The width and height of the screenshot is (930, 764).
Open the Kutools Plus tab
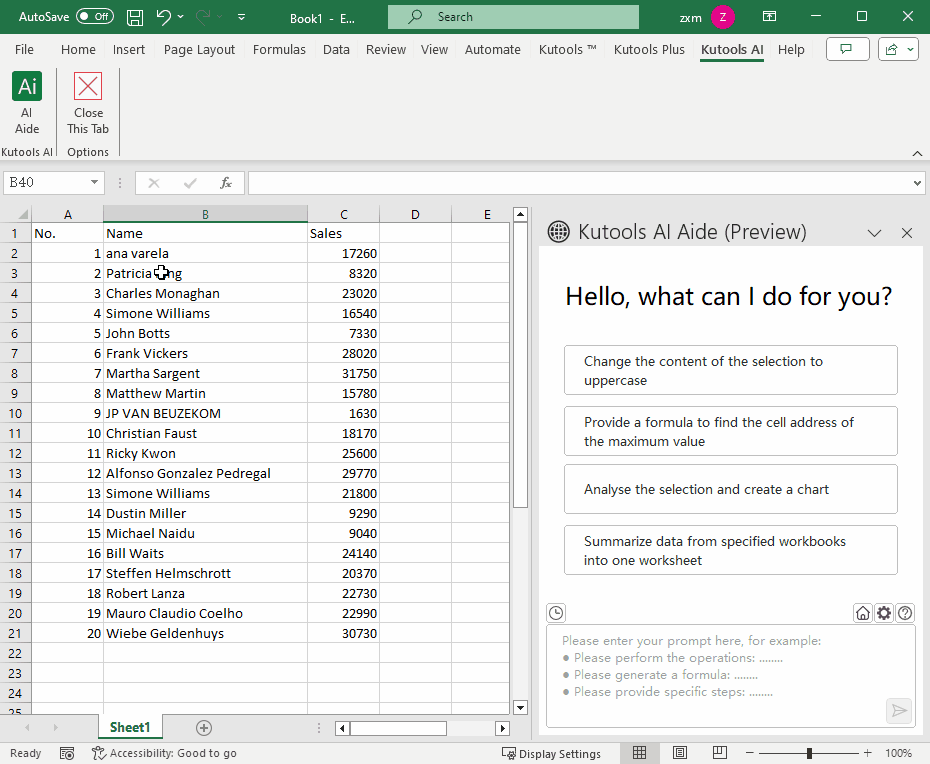coord(649,50)
